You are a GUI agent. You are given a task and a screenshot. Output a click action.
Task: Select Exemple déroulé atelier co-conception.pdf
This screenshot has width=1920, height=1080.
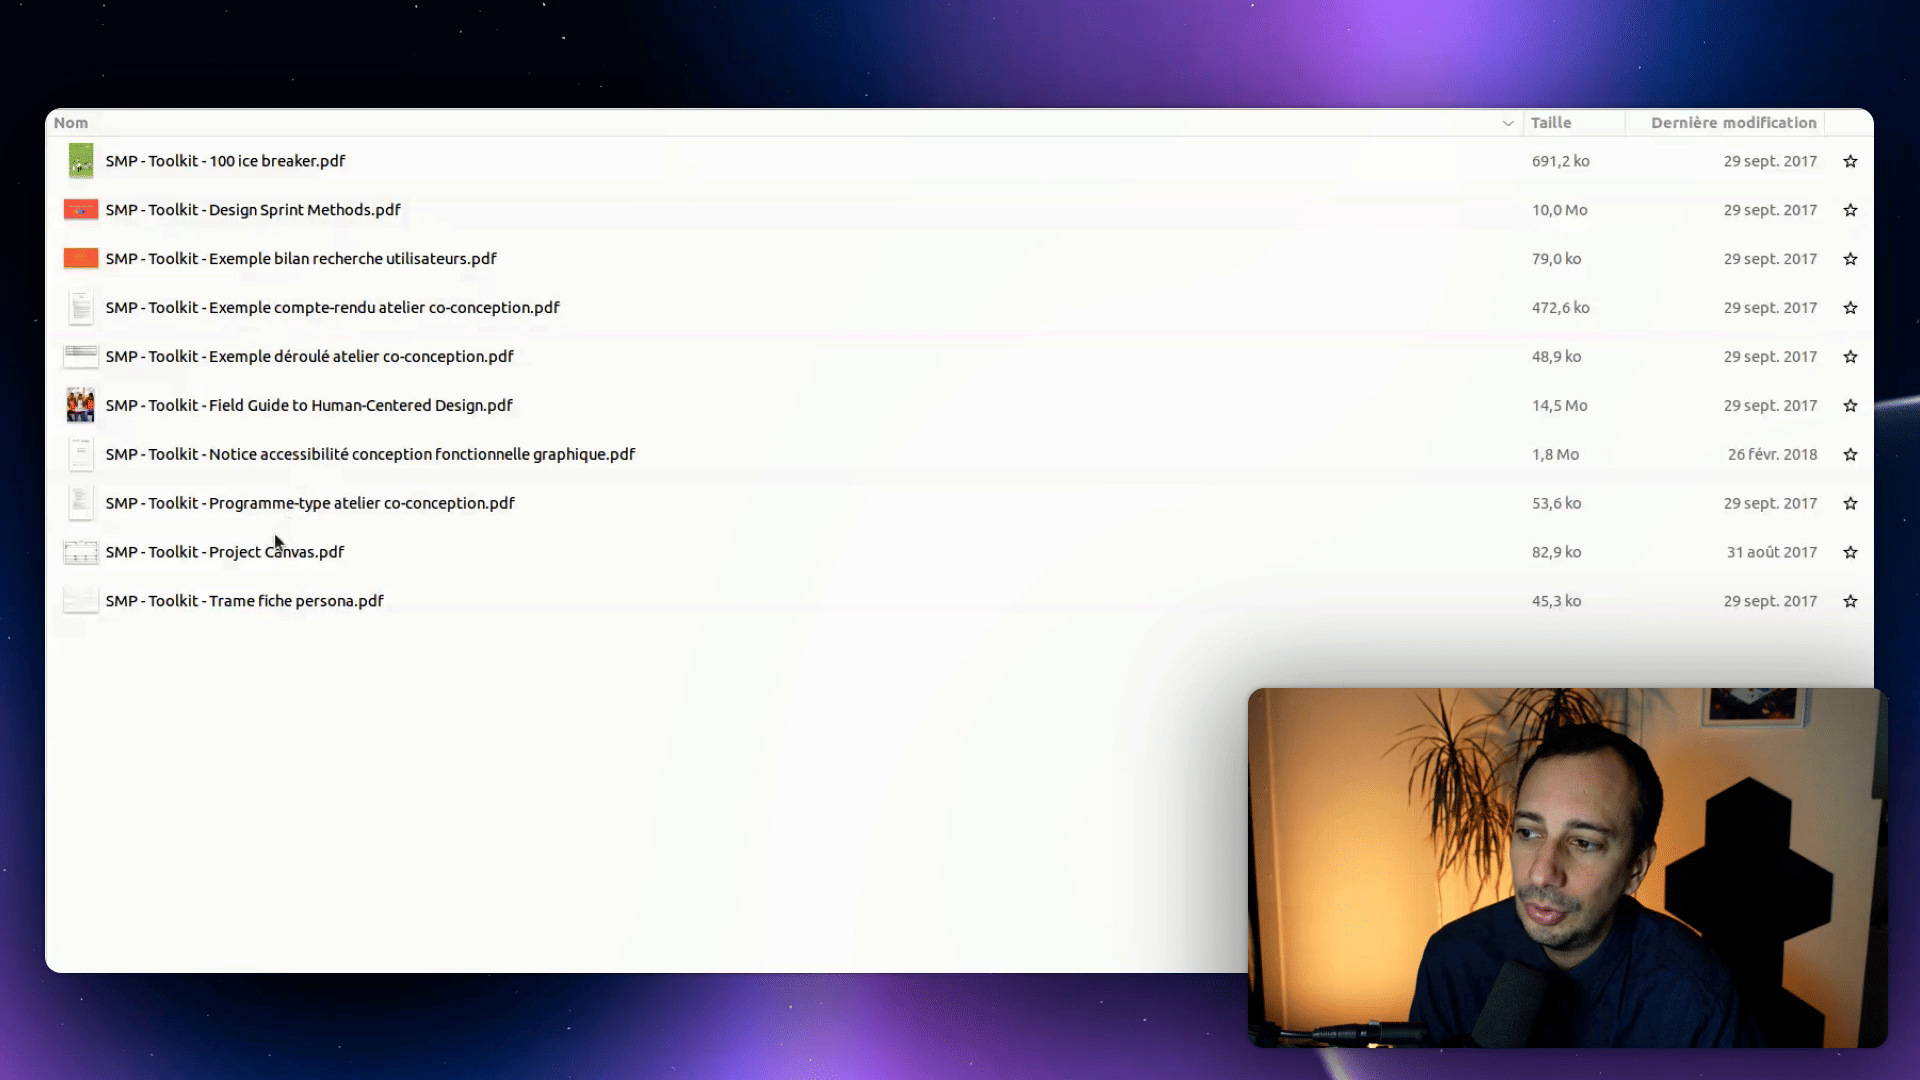click(960, 356)
